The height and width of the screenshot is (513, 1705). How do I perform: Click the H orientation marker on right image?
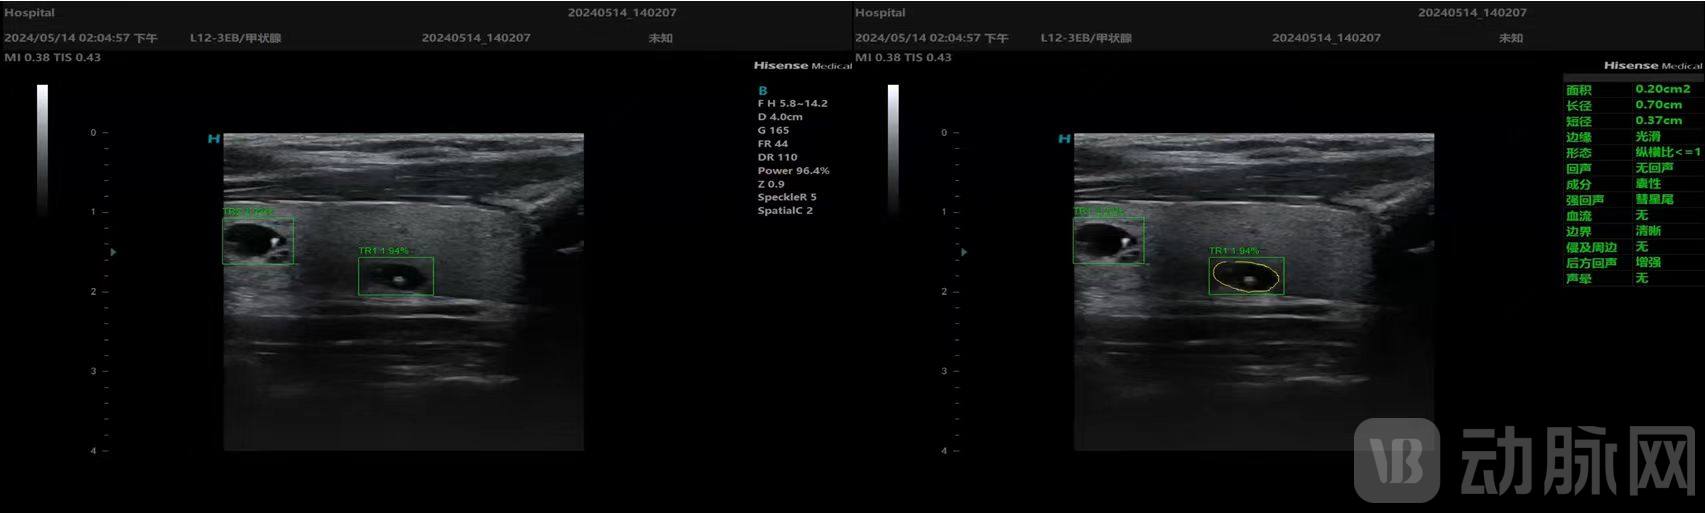[1064, 139]
